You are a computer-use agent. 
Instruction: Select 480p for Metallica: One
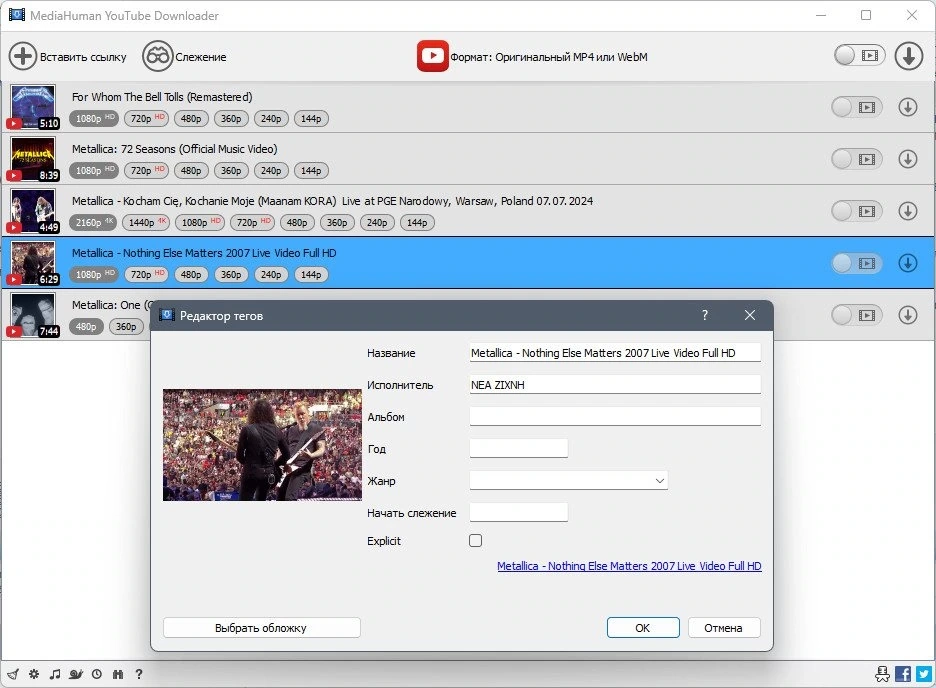86,326
